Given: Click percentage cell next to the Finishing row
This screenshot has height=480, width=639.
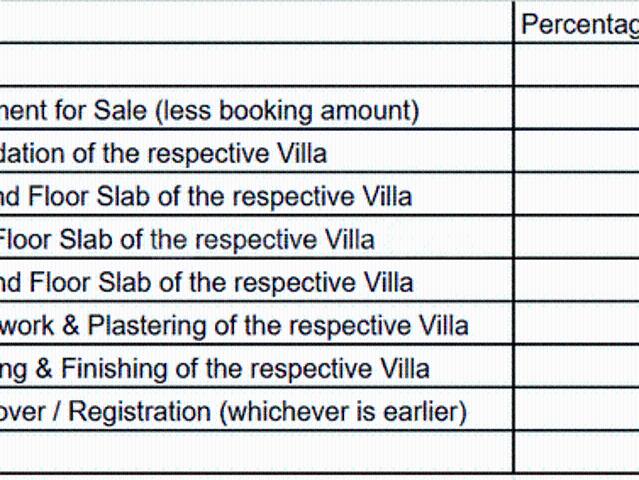Looking at the screenshot, I should 577,368.
